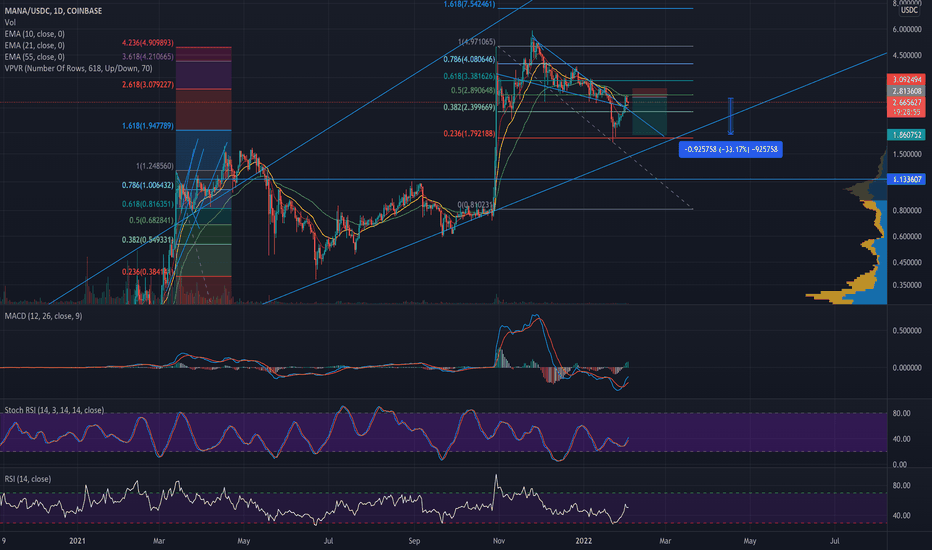Viewport: 932px width, 550px height.
Task: Click the 0.5(2.890648) Fibonacci level label
Action: [473, 90]
